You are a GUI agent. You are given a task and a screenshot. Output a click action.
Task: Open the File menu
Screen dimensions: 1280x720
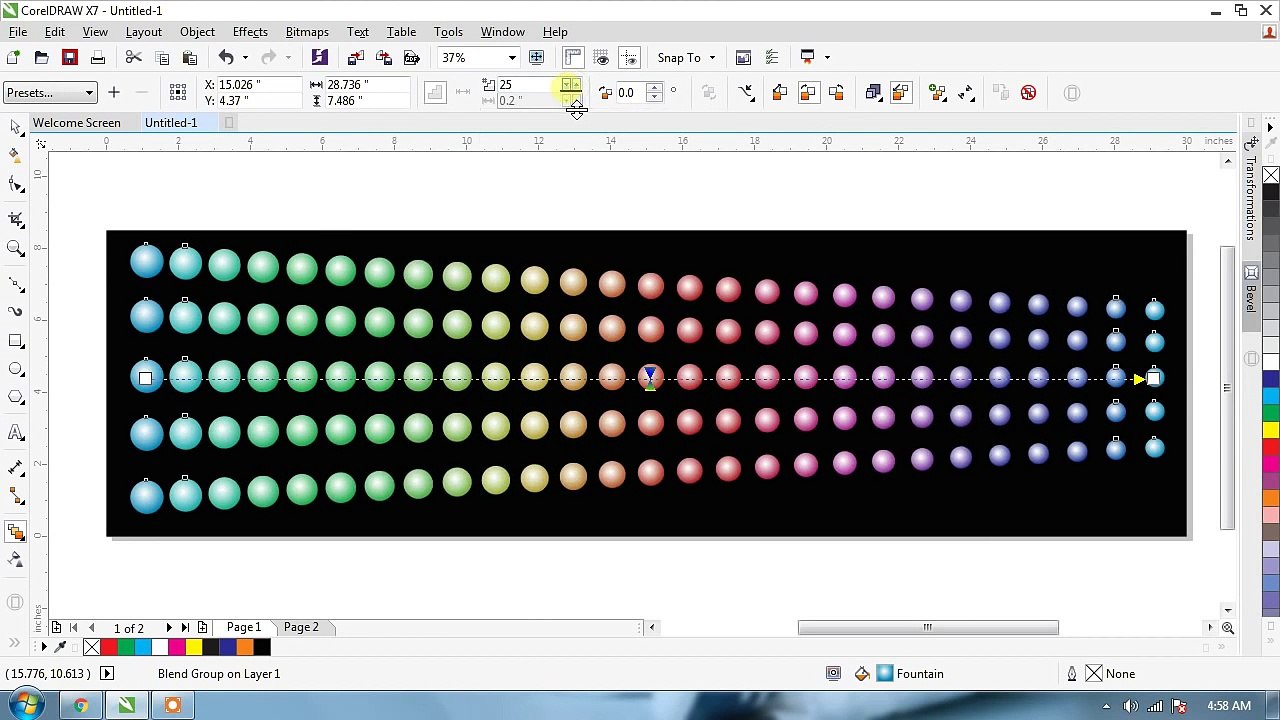point(18,32)
